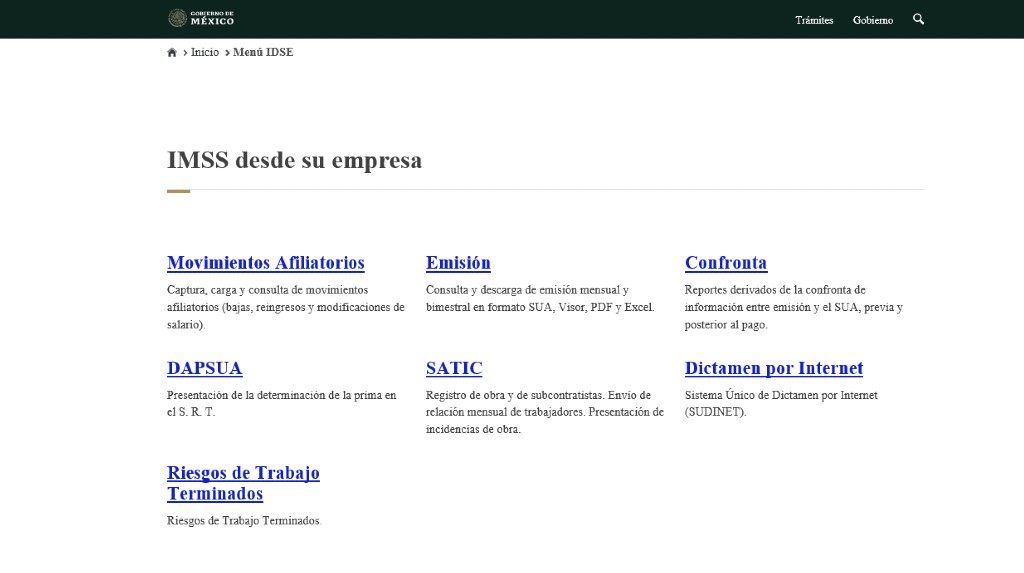Open the Trámites menu item
1024x573 pixels.
pyautogui.click(x=814, y=20)
